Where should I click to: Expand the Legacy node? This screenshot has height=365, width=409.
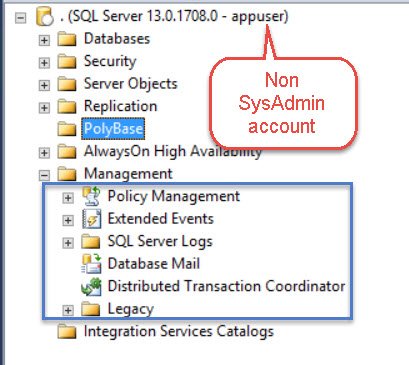click(x=68, y=310)
